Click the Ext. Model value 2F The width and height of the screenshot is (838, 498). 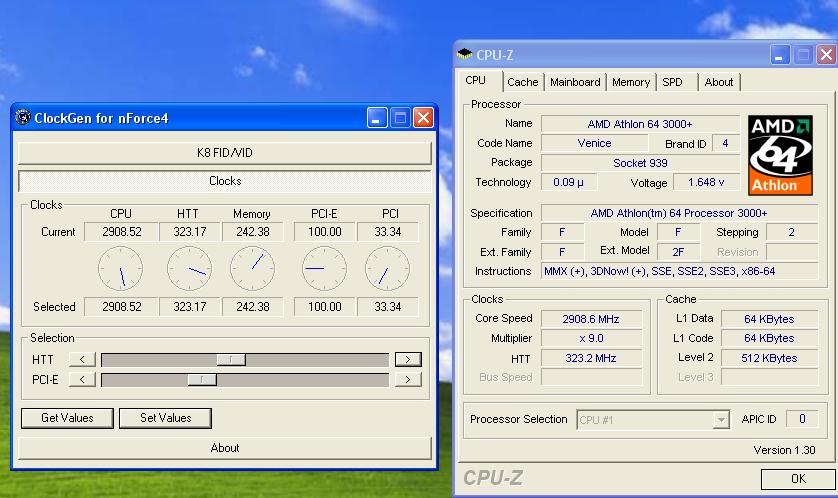pos(678,252)
